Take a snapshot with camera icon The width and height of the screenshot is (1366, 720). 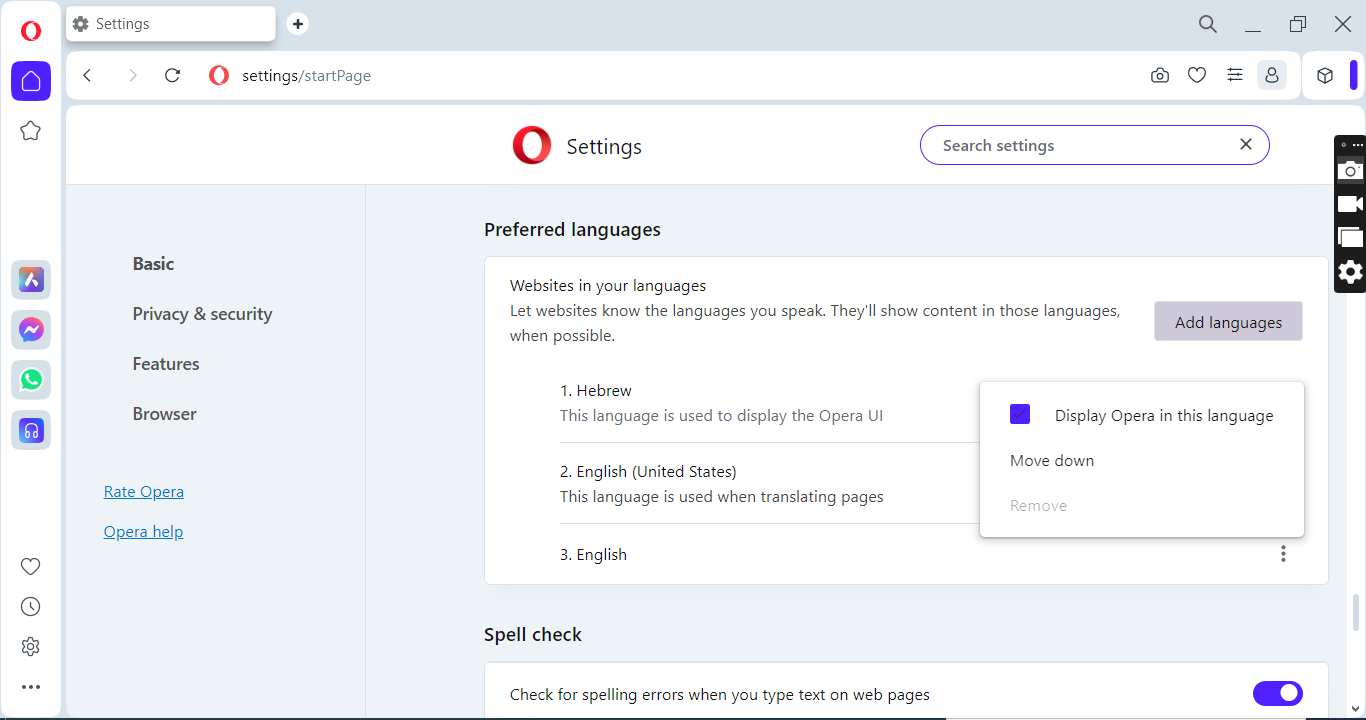pyautogui.click(x=1160, y=75)
